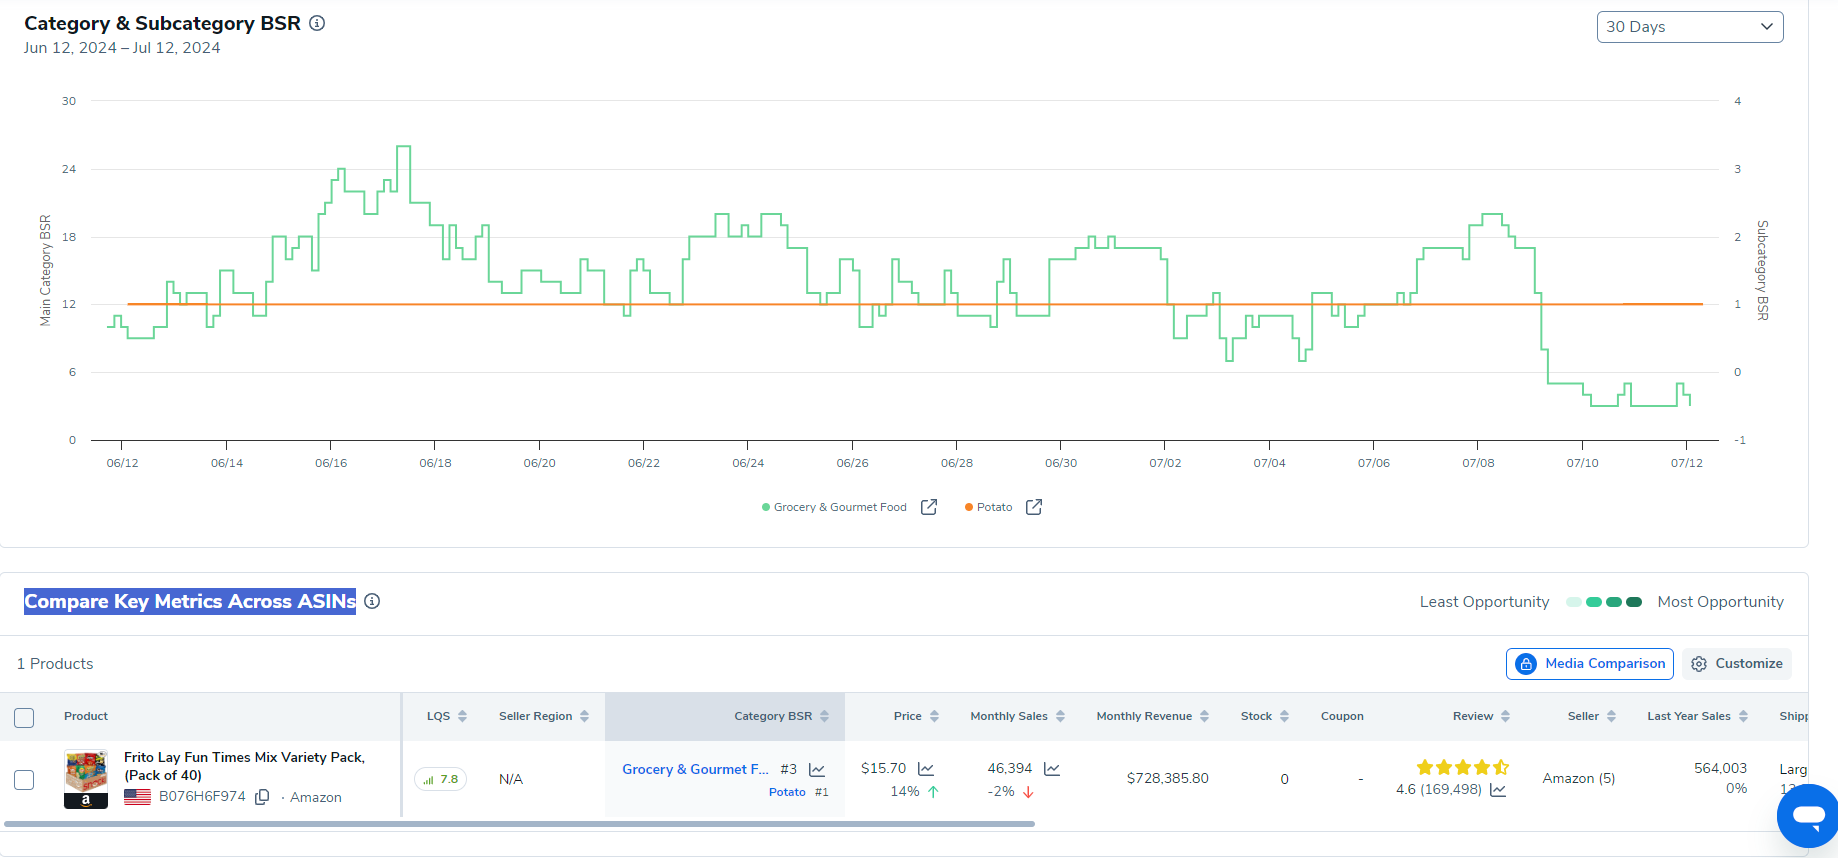Click the $728,385.80 monthly revenue value
Image resolution: width=1838 pixels, height=858 pixels.
tap(1168, 778)
